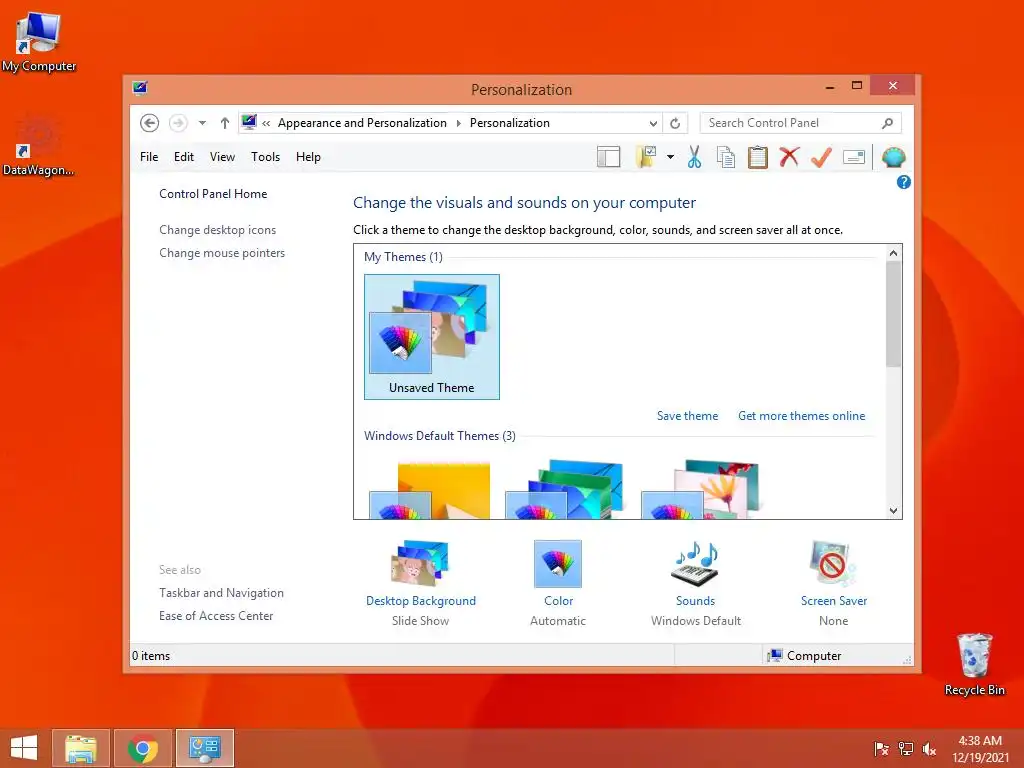Select the Unsaved Theme thumbnail
This screenshot has height=768, width=1024.
pyautogui.click(x=432, y=337)
